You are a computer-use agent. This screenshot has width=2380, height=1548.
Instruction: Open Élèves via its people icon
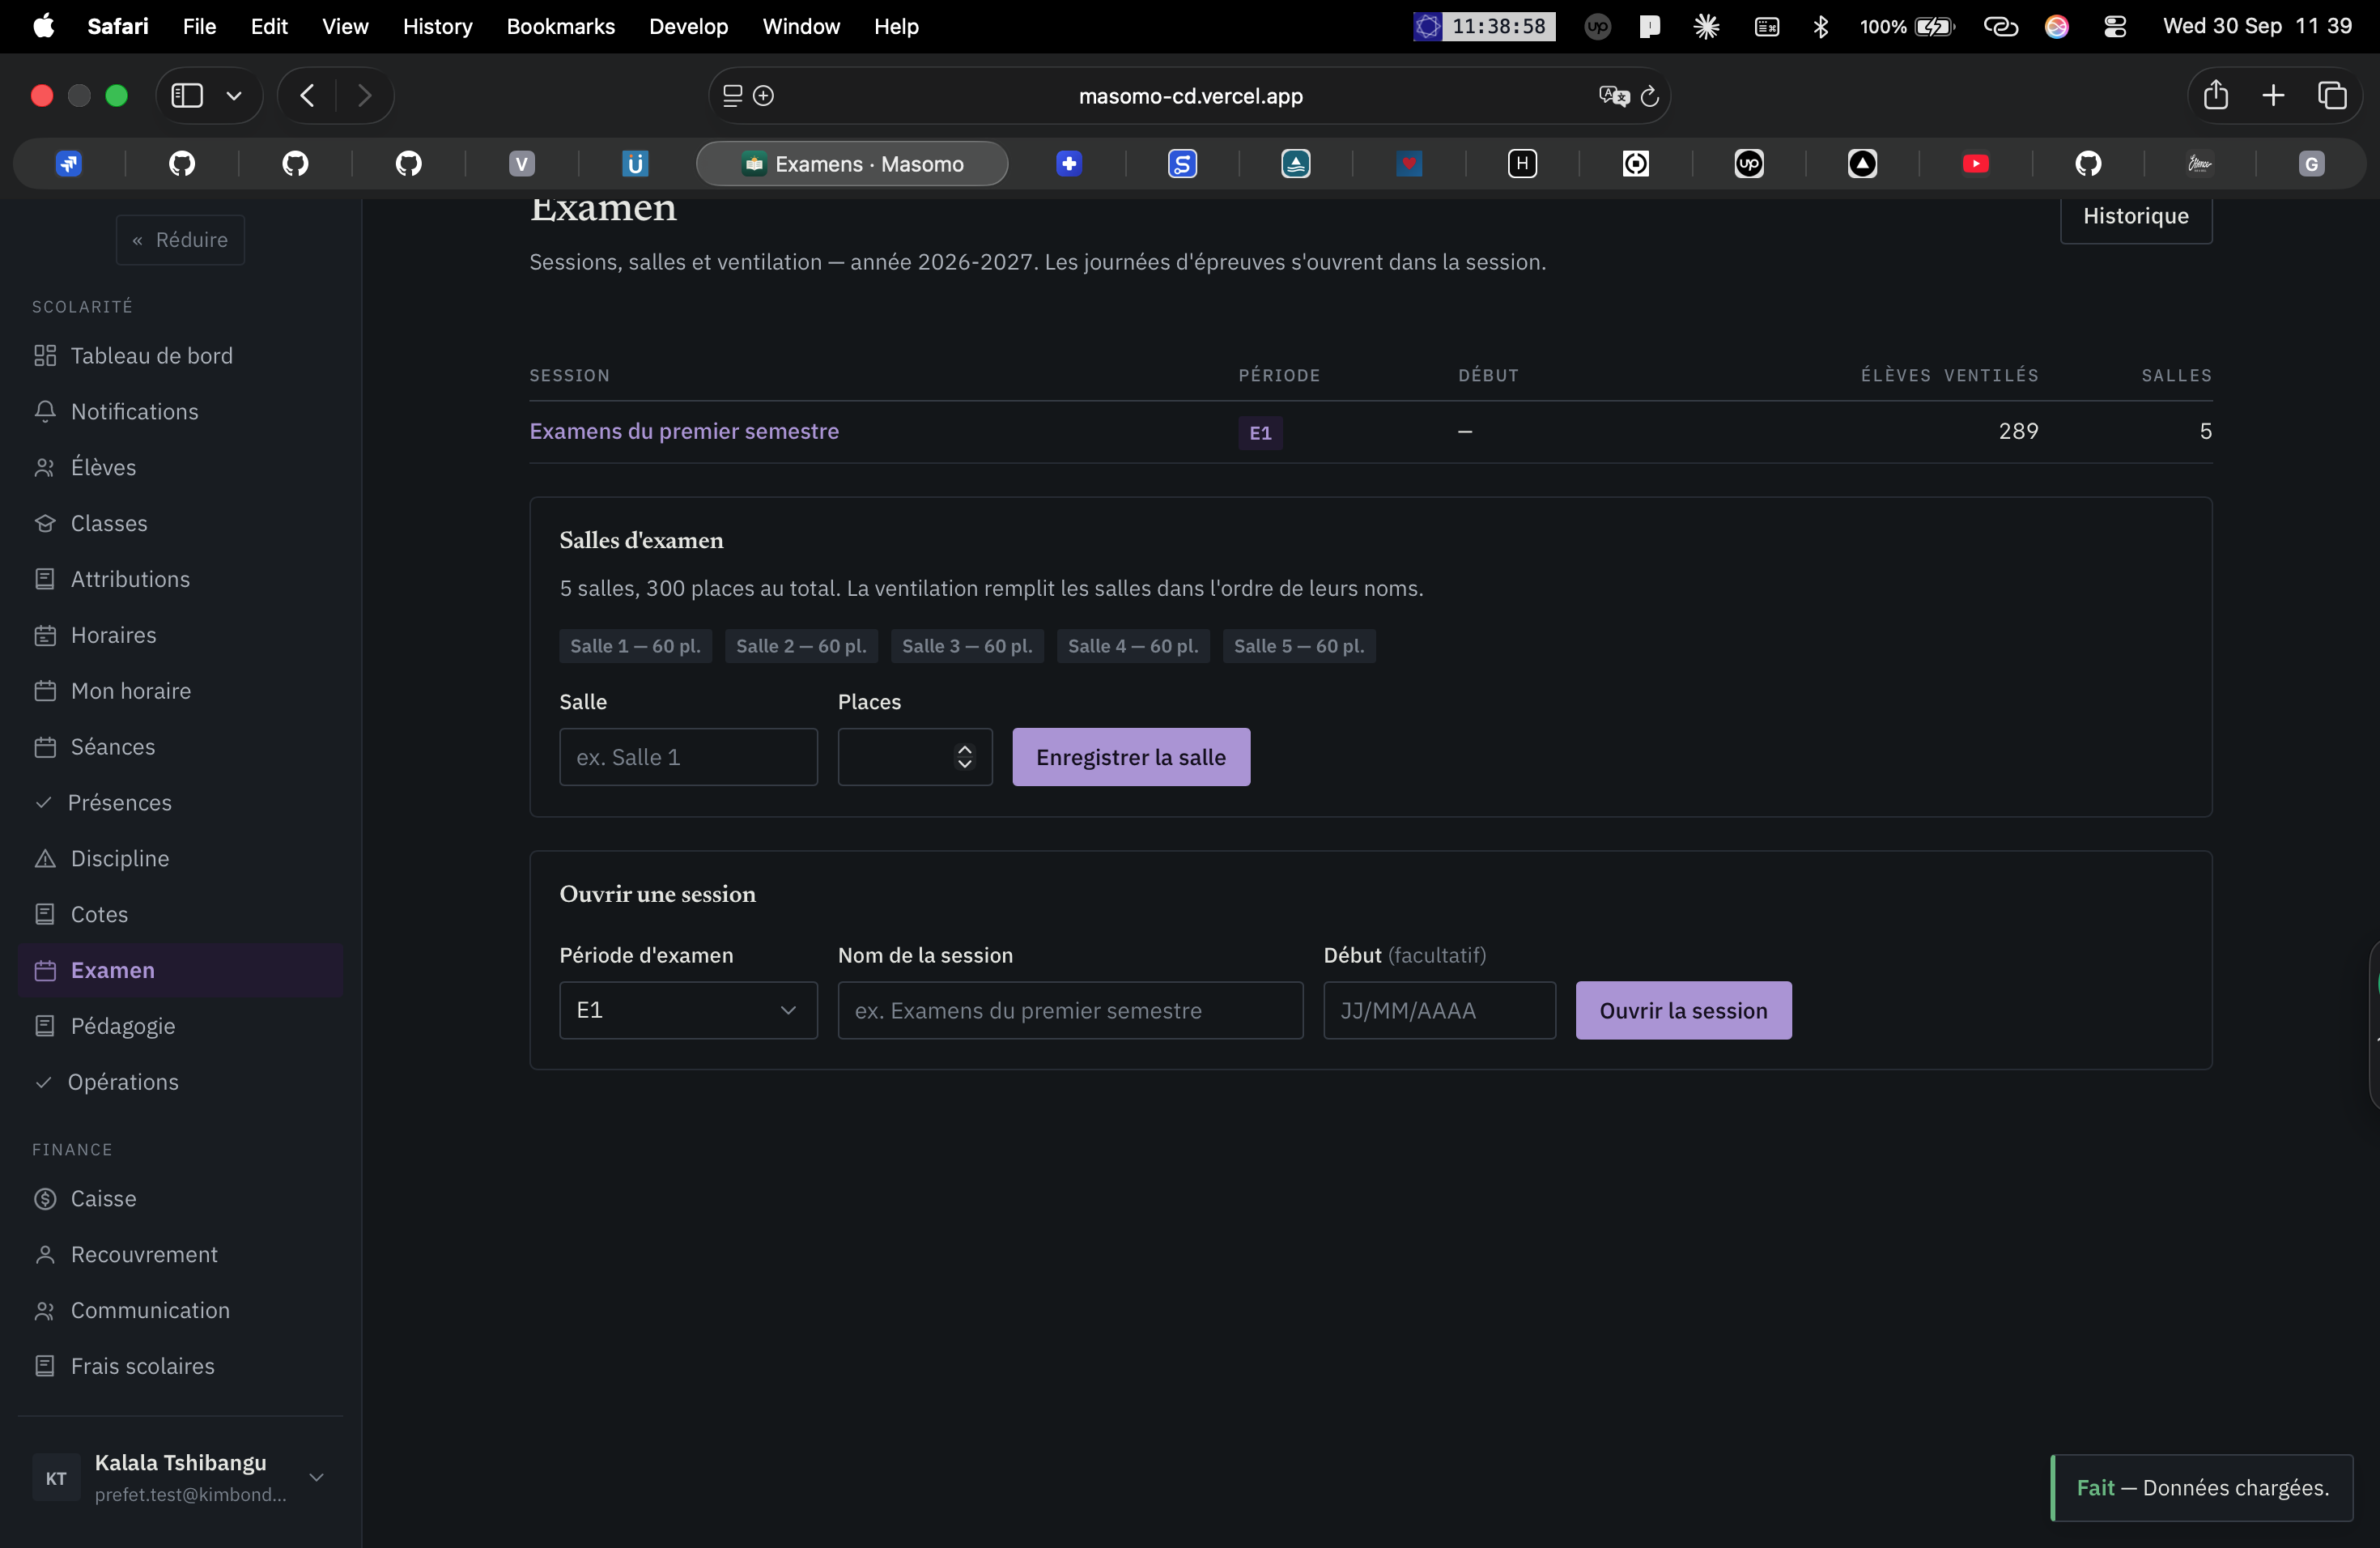(x=45, y=467)
